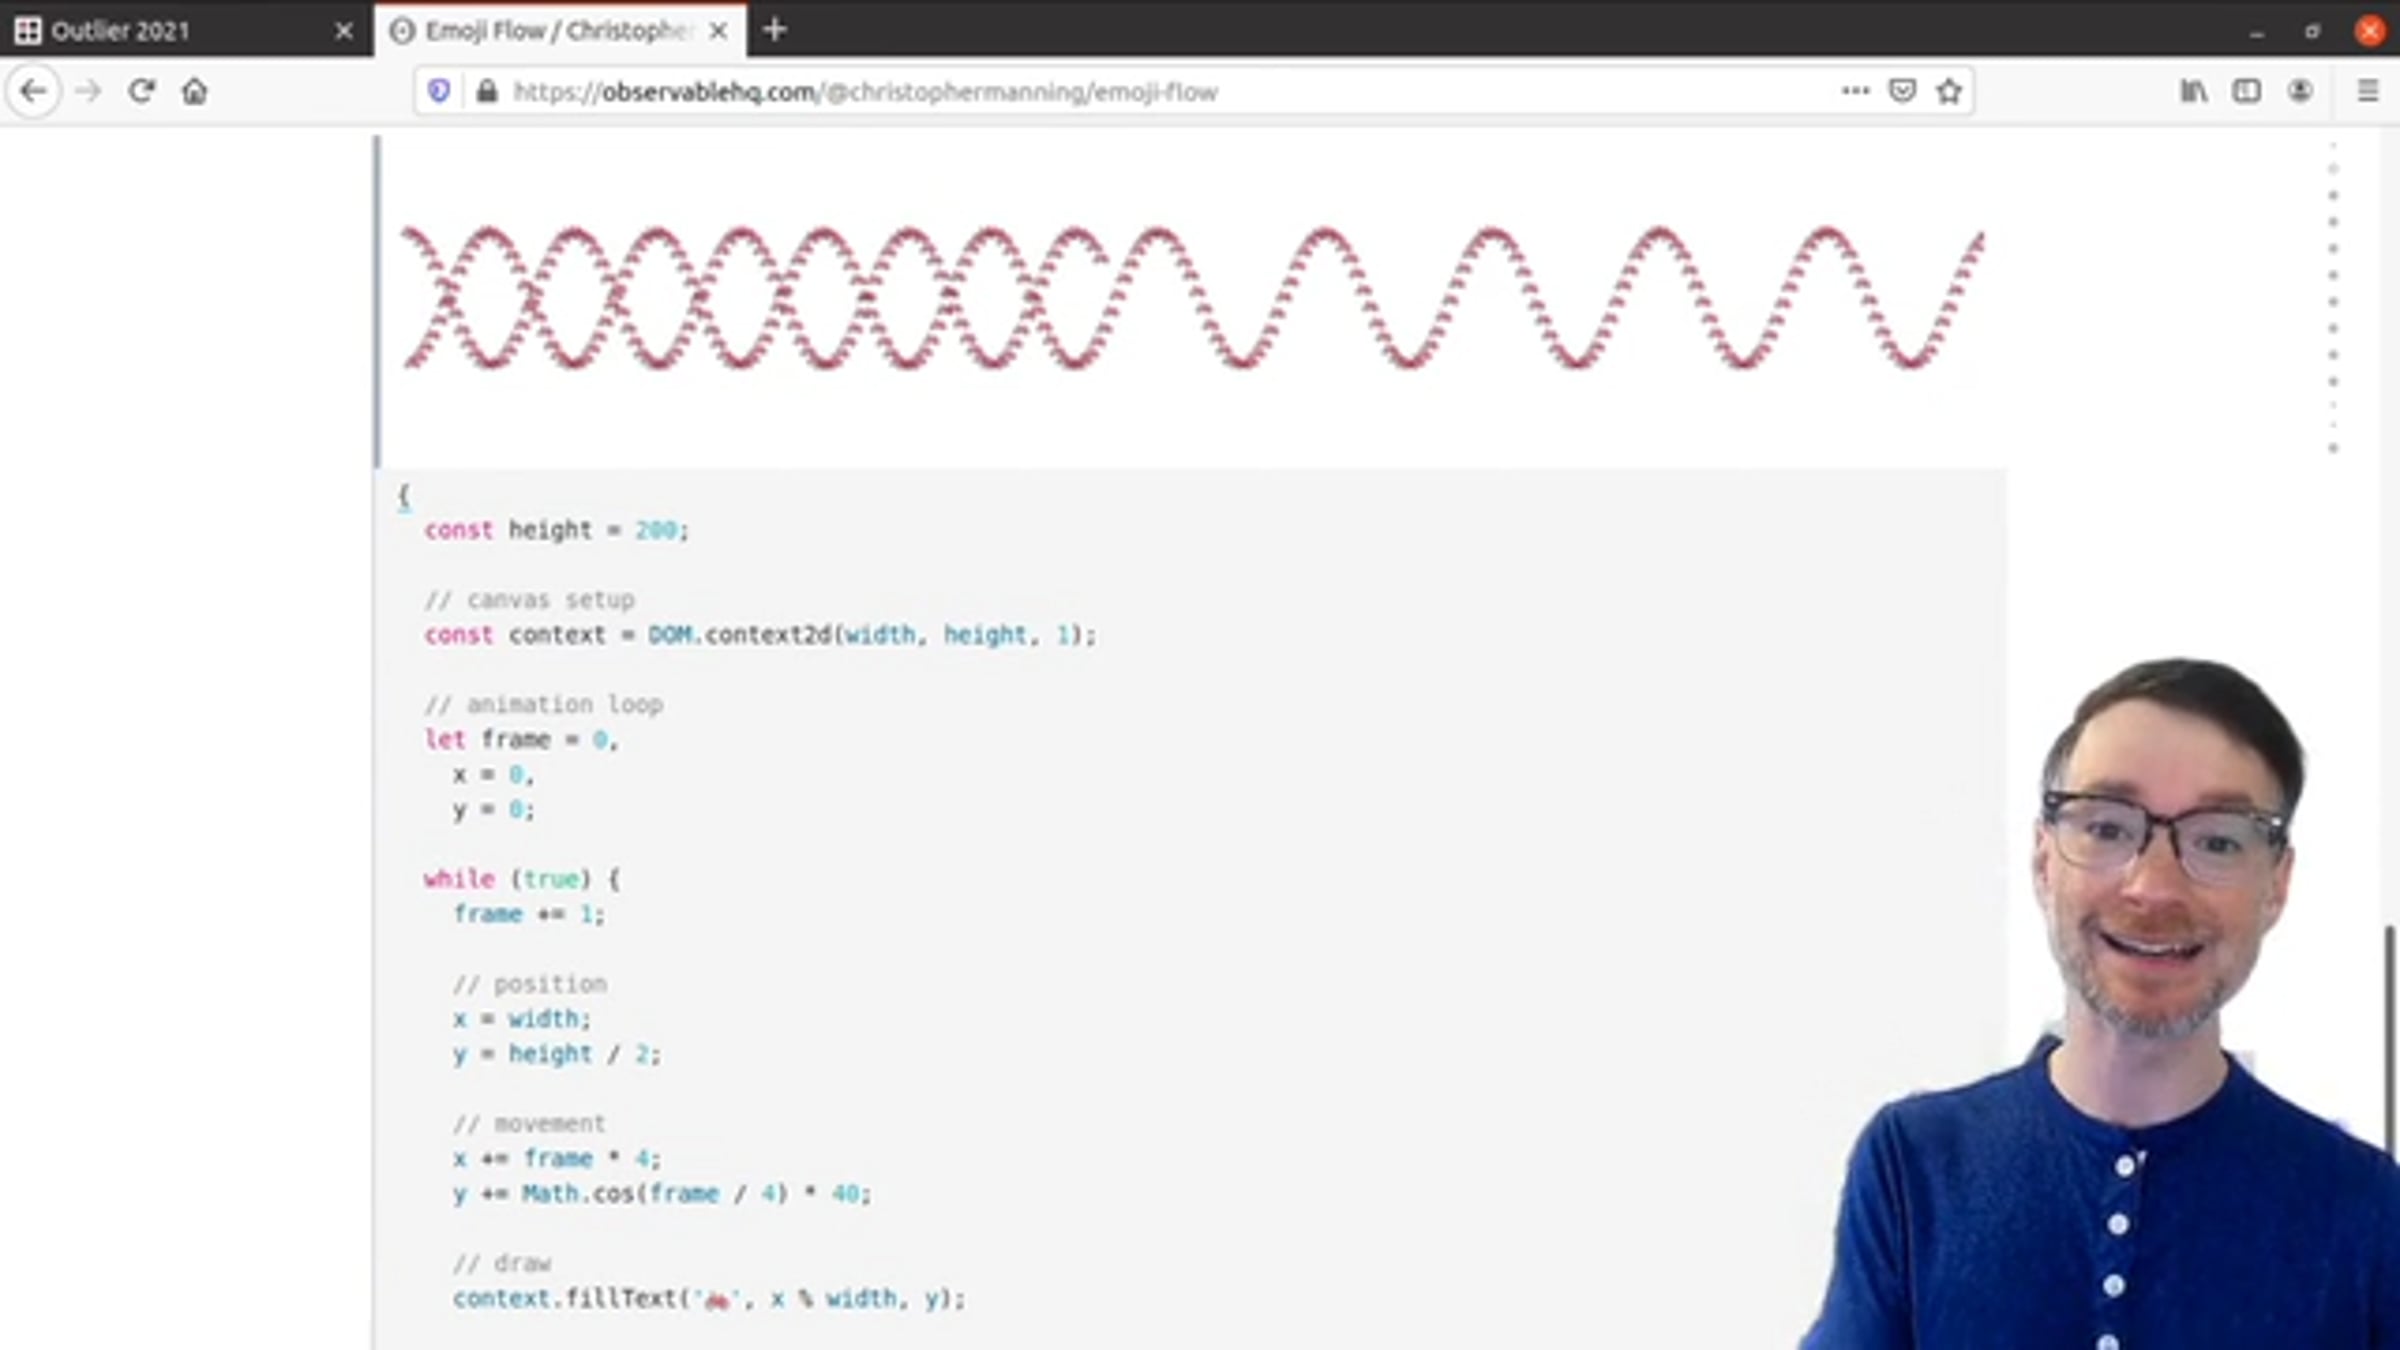The height and width of the screenshot is (1350, 2400).
Task: Open the hamburger application menu
Action: [2368, 91]
